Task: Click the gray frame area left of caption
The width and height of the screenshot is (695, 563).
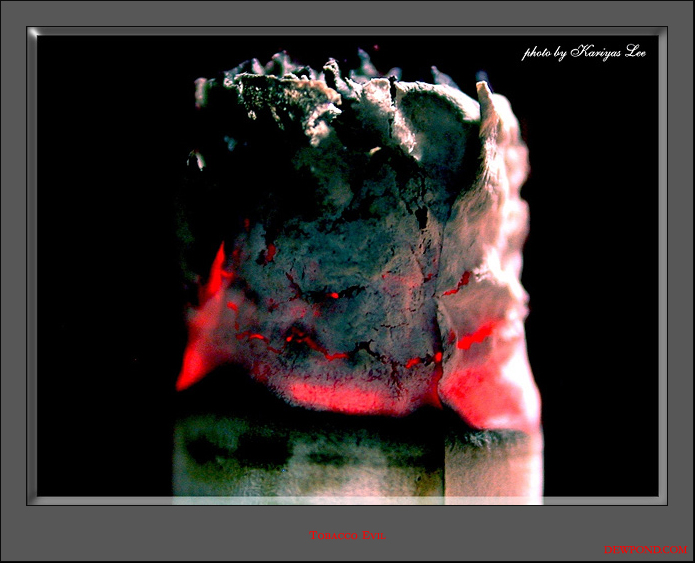Action: coord(155,534)
